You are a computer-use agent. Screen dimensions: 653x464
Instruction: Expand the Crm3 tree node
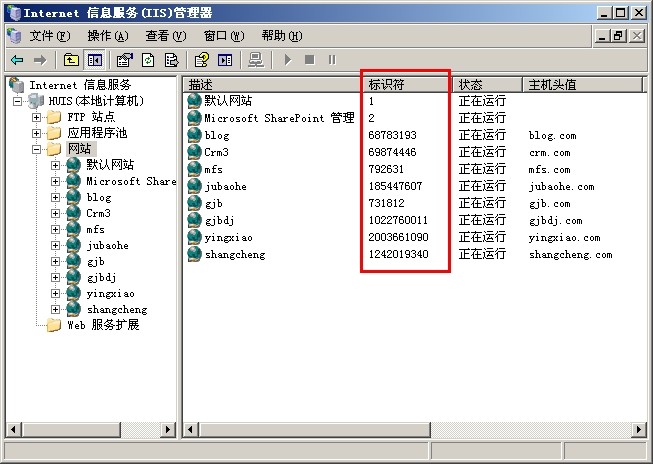pos(55,213)
